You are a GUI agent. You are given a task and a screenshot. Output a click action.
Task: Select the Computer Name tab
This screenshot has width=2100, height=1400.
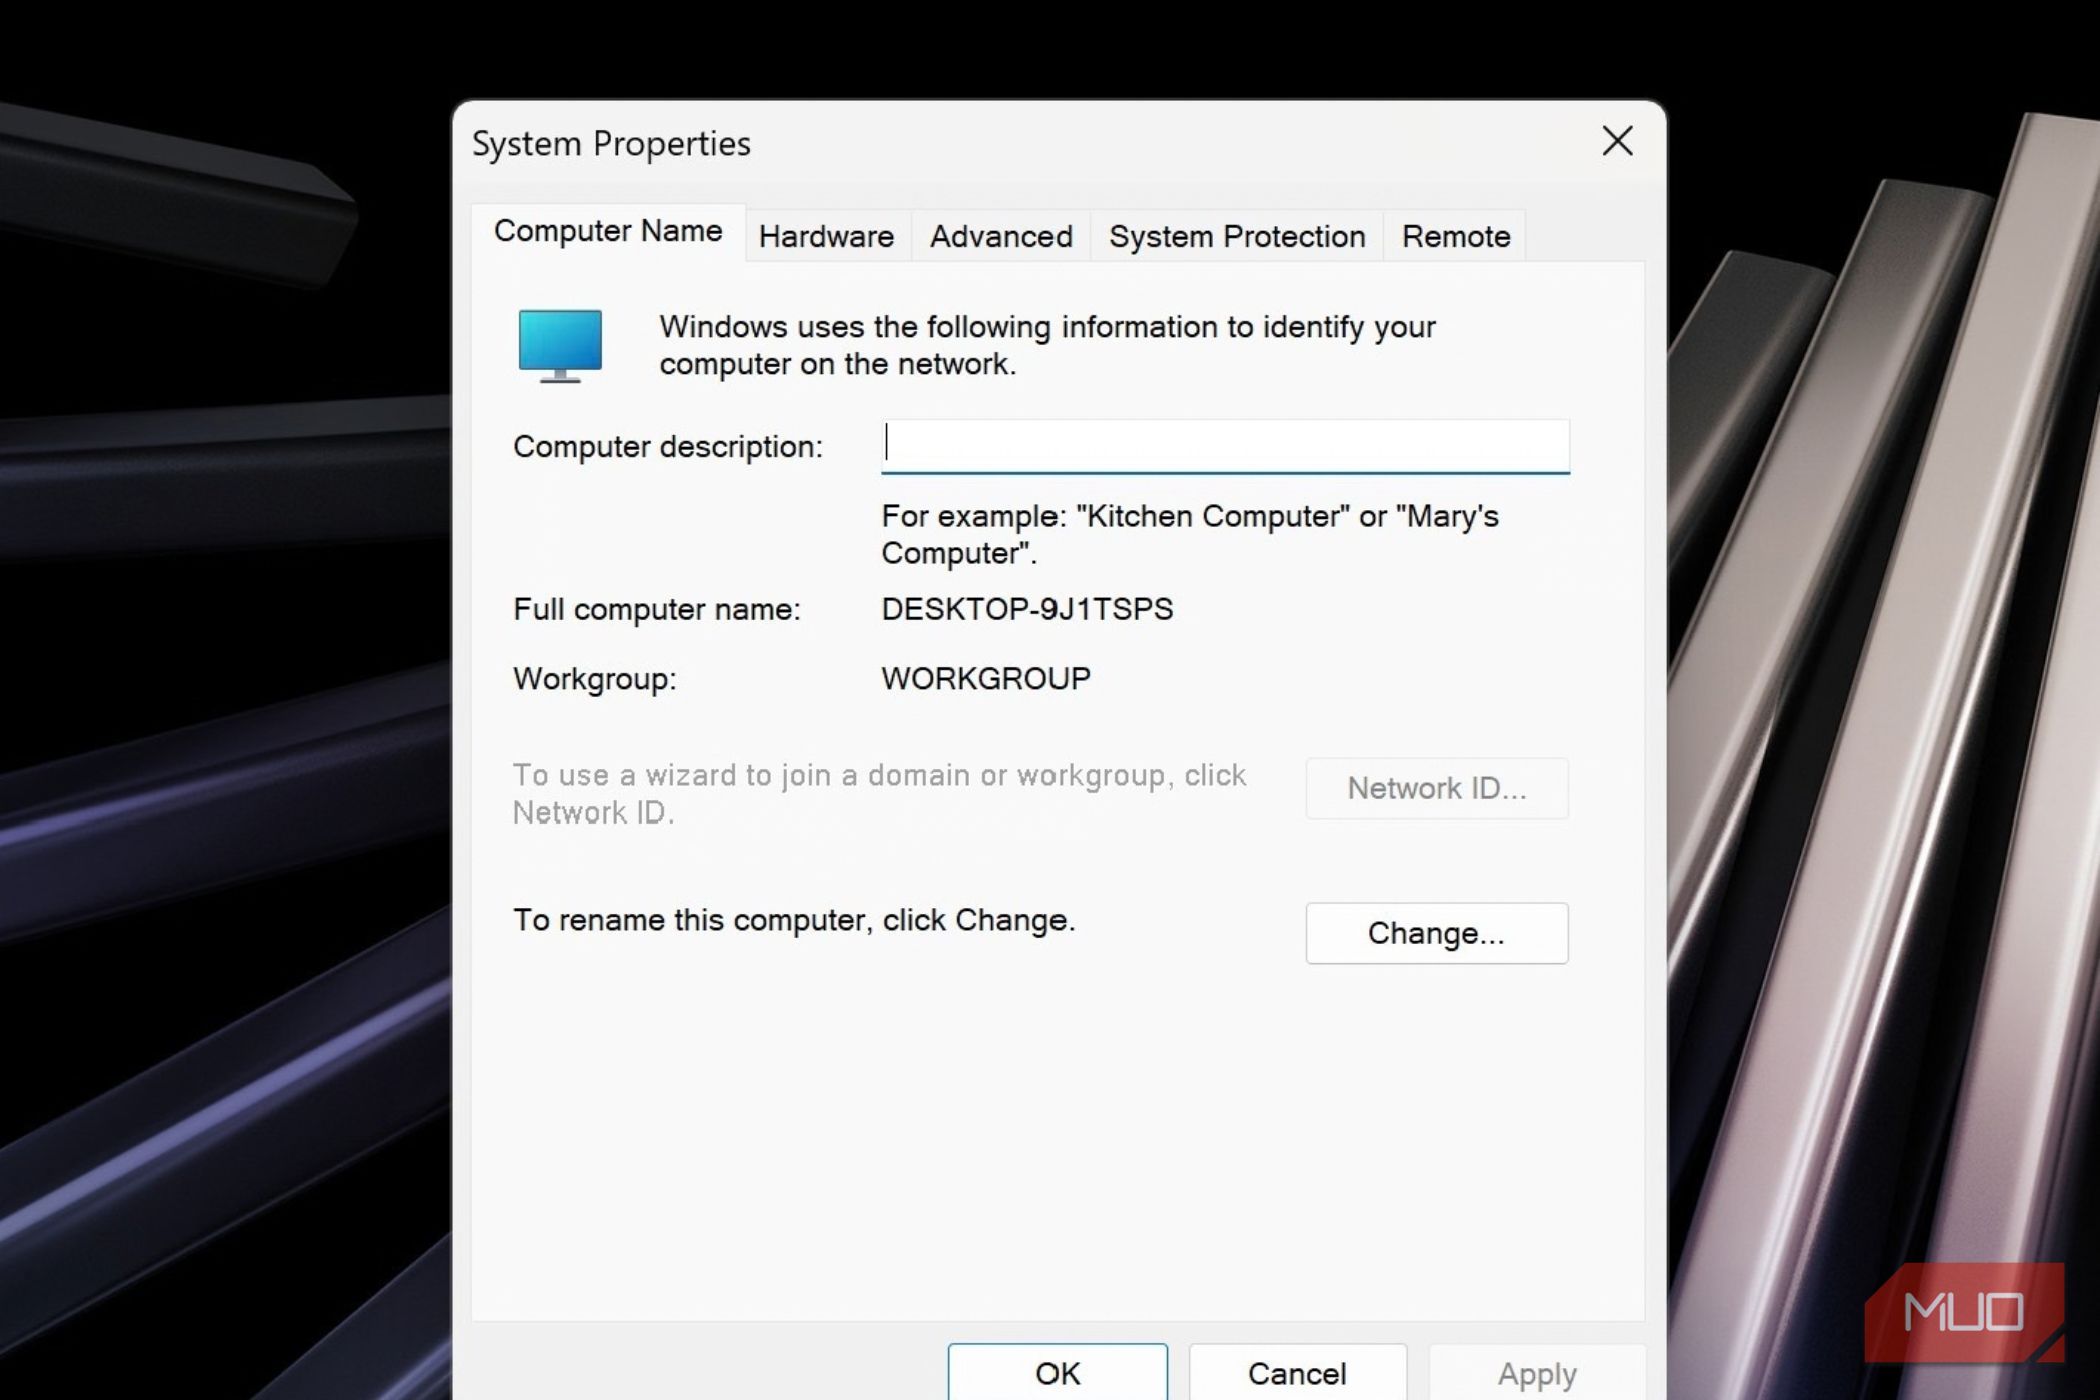click(x=608, y=231)
